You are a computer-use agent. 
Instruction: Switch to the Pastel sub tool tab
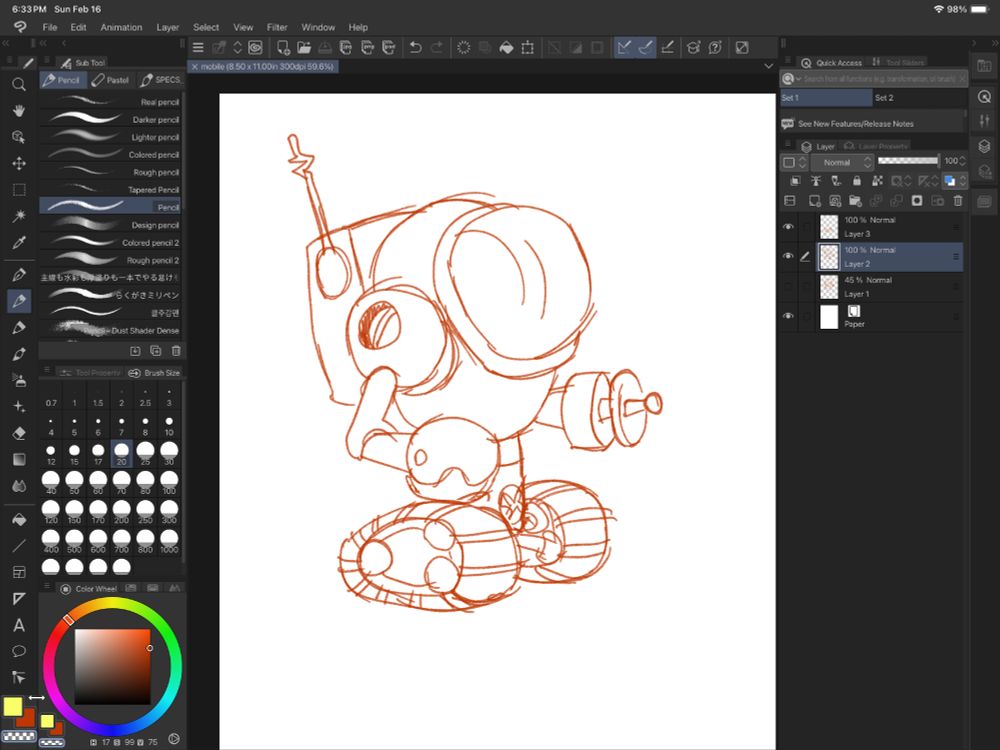[111, 80]
